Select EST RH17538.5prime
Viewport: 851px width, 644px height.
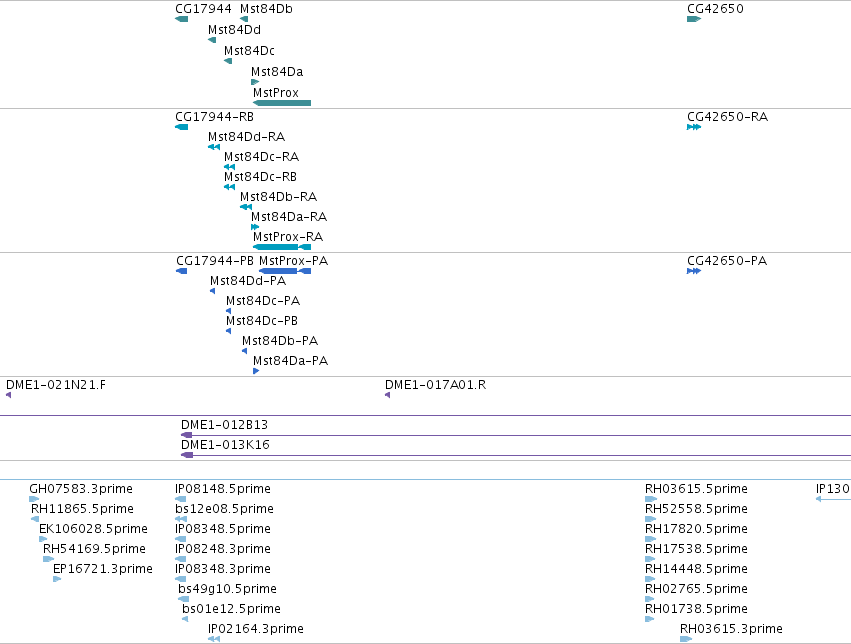tap(696, 549)
